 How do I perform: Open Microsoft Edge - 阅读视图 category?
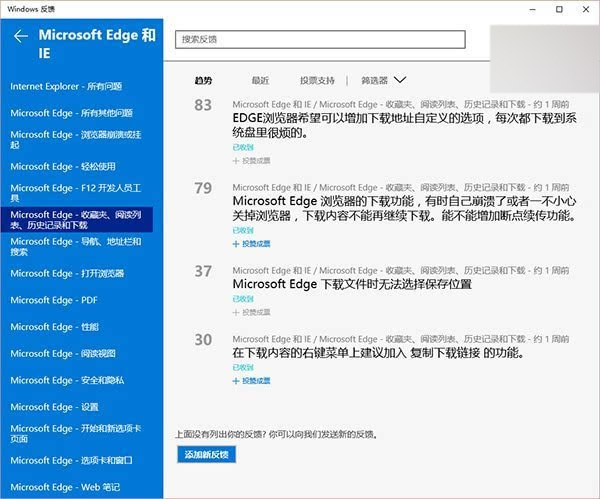pyautogui.click(x=63, y=354)
